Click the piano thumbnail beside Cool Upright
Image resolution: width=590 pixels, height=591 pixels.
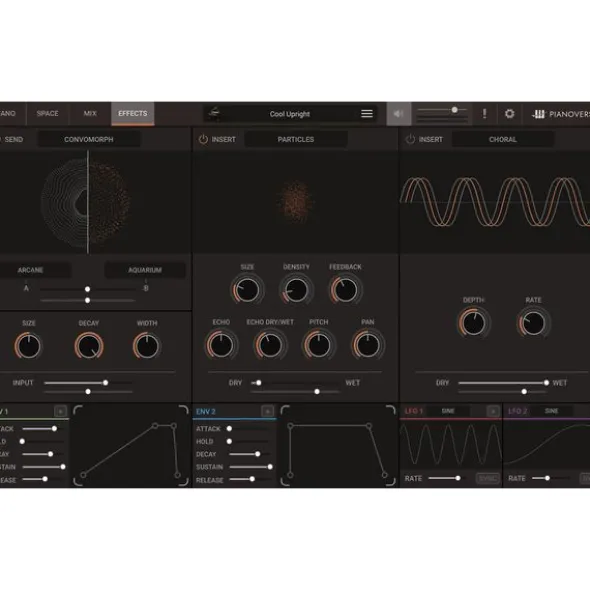point(214,113)
